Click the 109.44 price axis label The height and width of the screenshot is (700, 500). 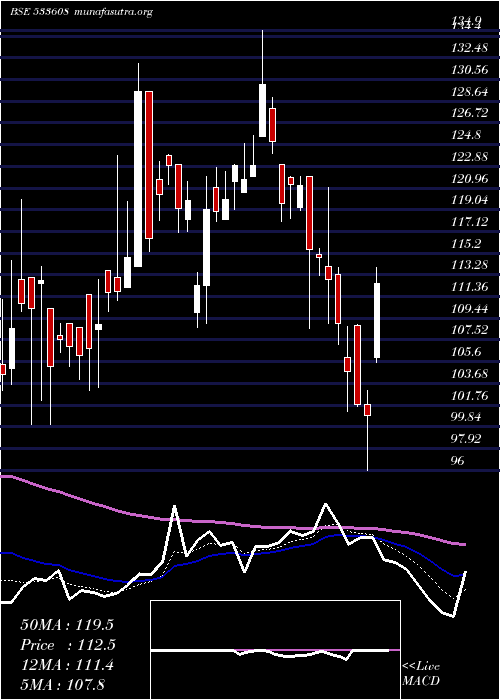(x=470, y=309)
